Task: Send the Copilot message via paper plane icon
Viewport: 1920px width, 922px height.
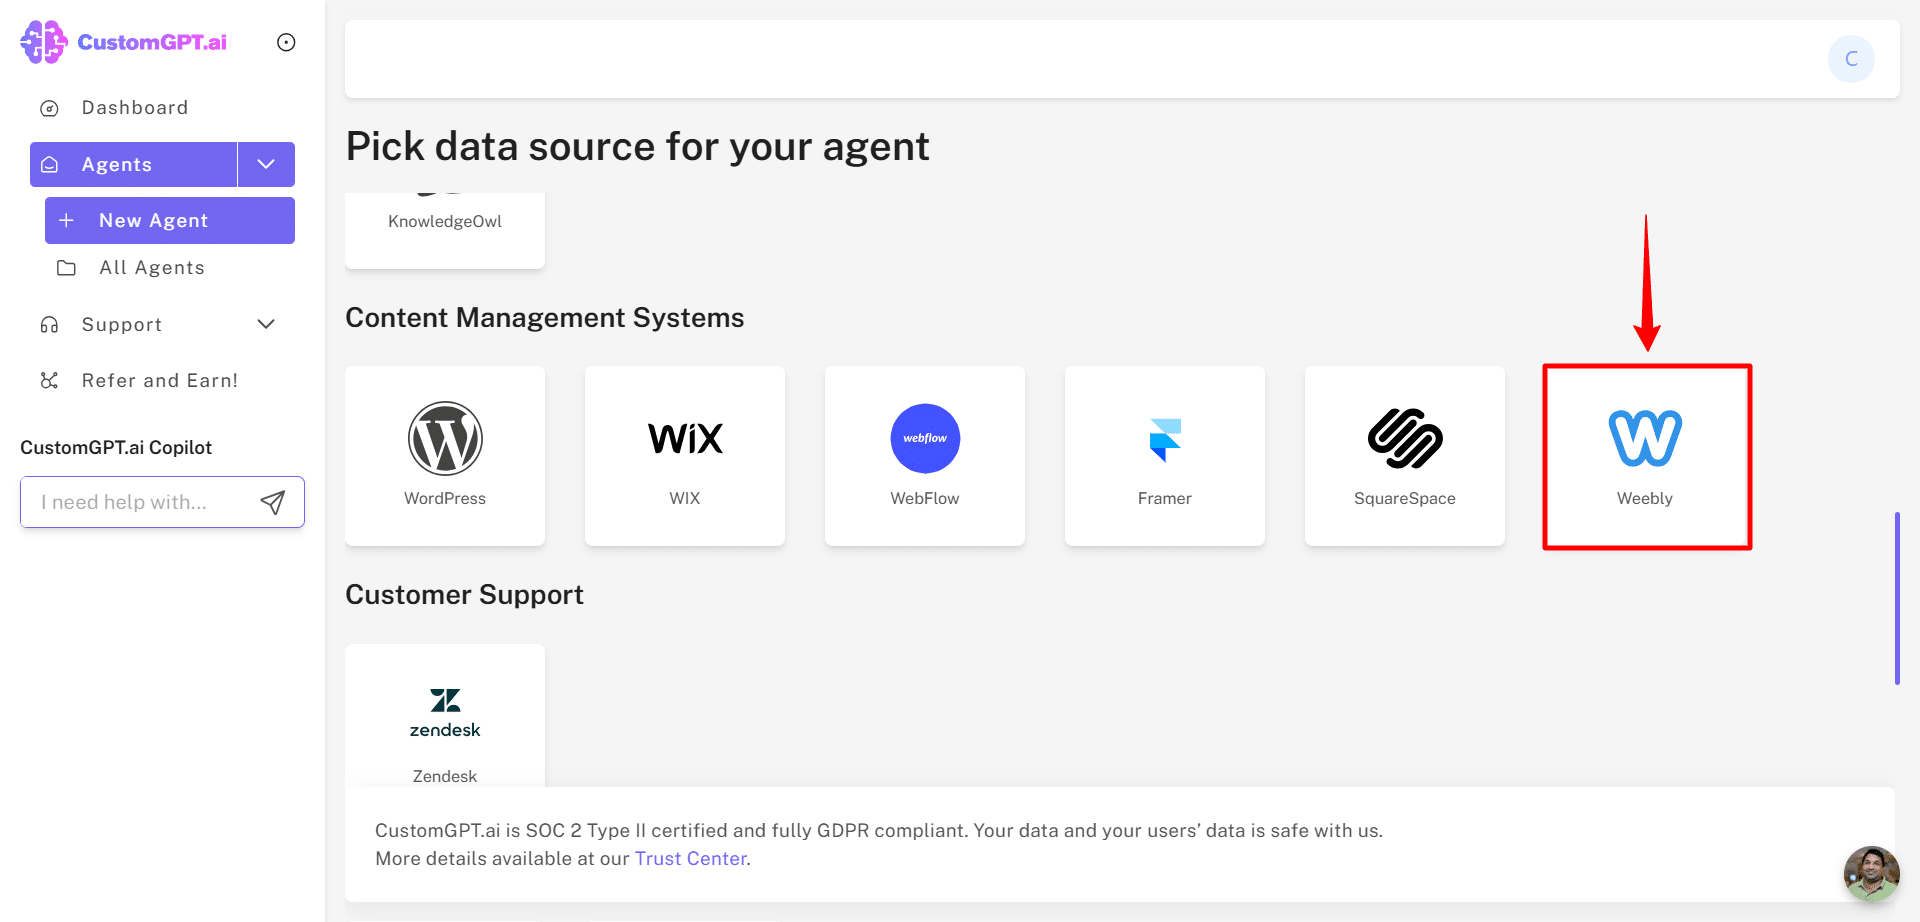Action: [273, 502]
